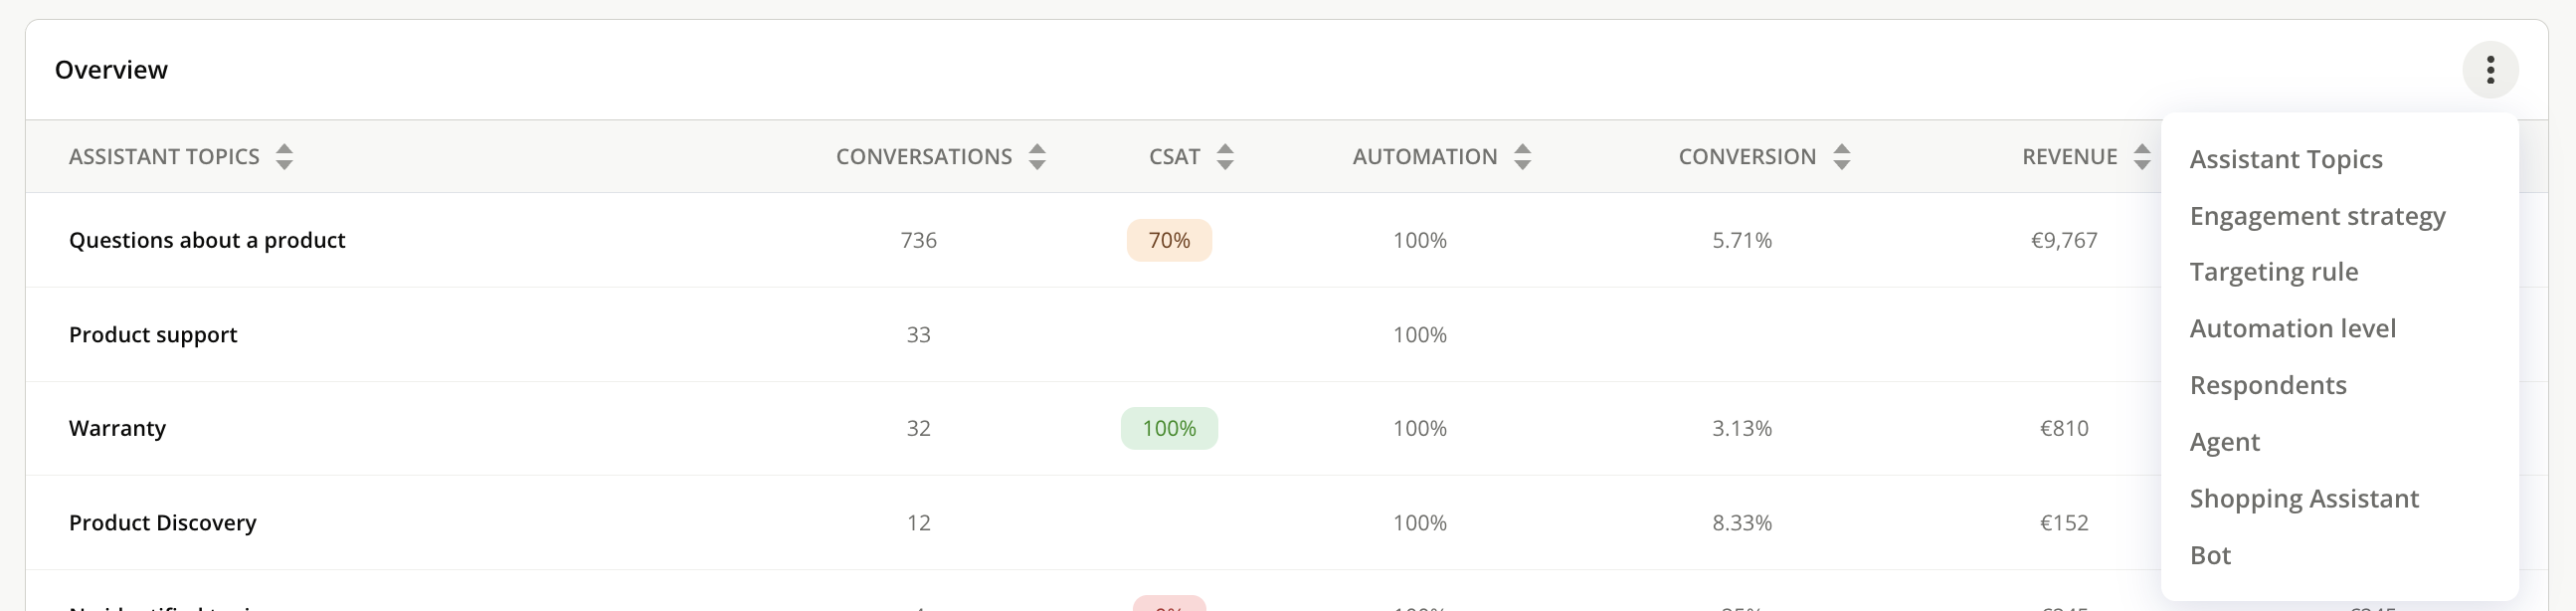Click the Warranty topic row

[x=117, y=429]
